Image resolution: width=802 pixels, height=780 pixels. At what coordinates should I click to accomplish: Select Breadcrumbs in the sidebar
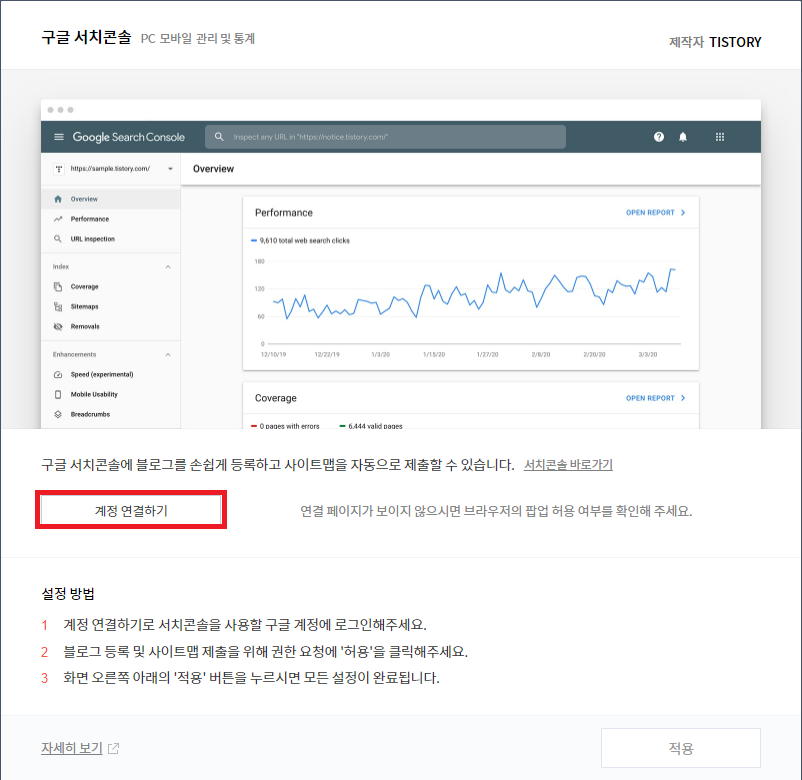[110, 414]
